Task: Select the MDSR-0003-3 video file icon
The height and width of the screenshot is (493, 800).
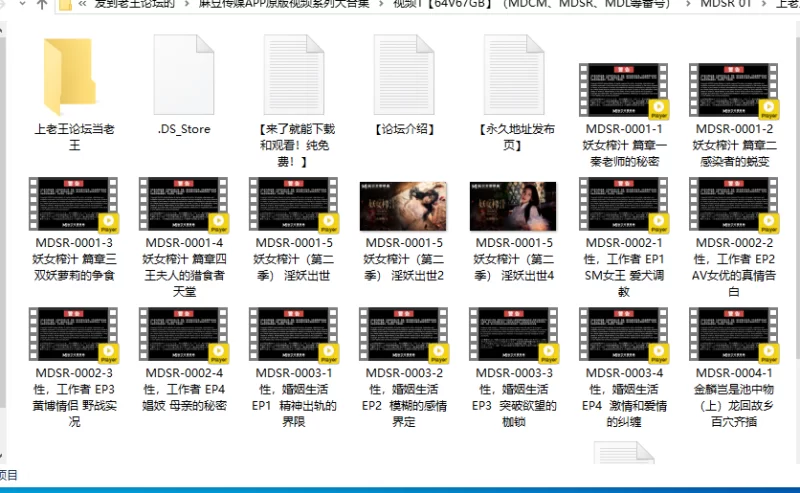Action: (x=514, y=335)
